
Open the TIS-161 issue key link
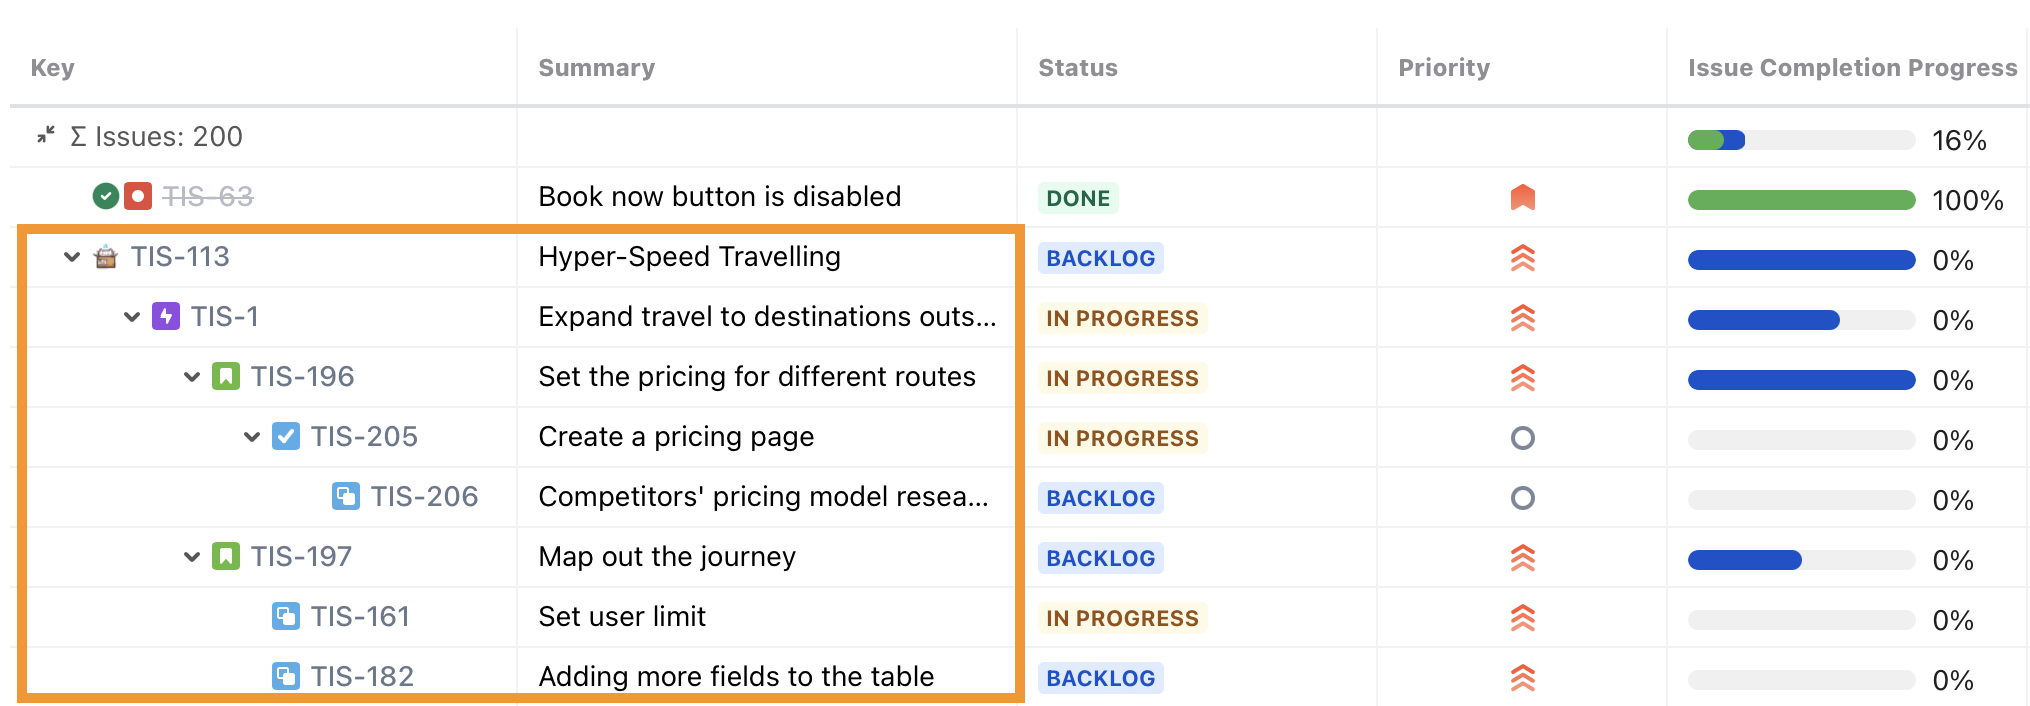(360, 617)
